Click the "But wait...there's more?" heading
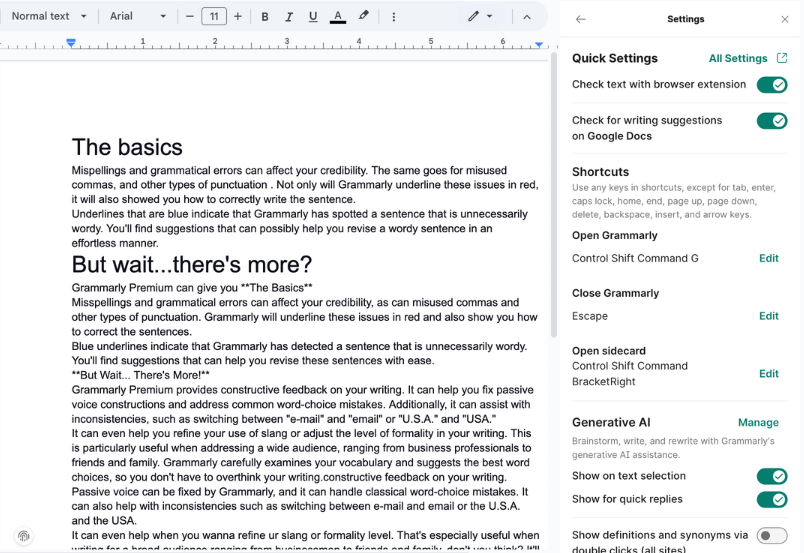This screenshot has width=804, height=553. 192,265
